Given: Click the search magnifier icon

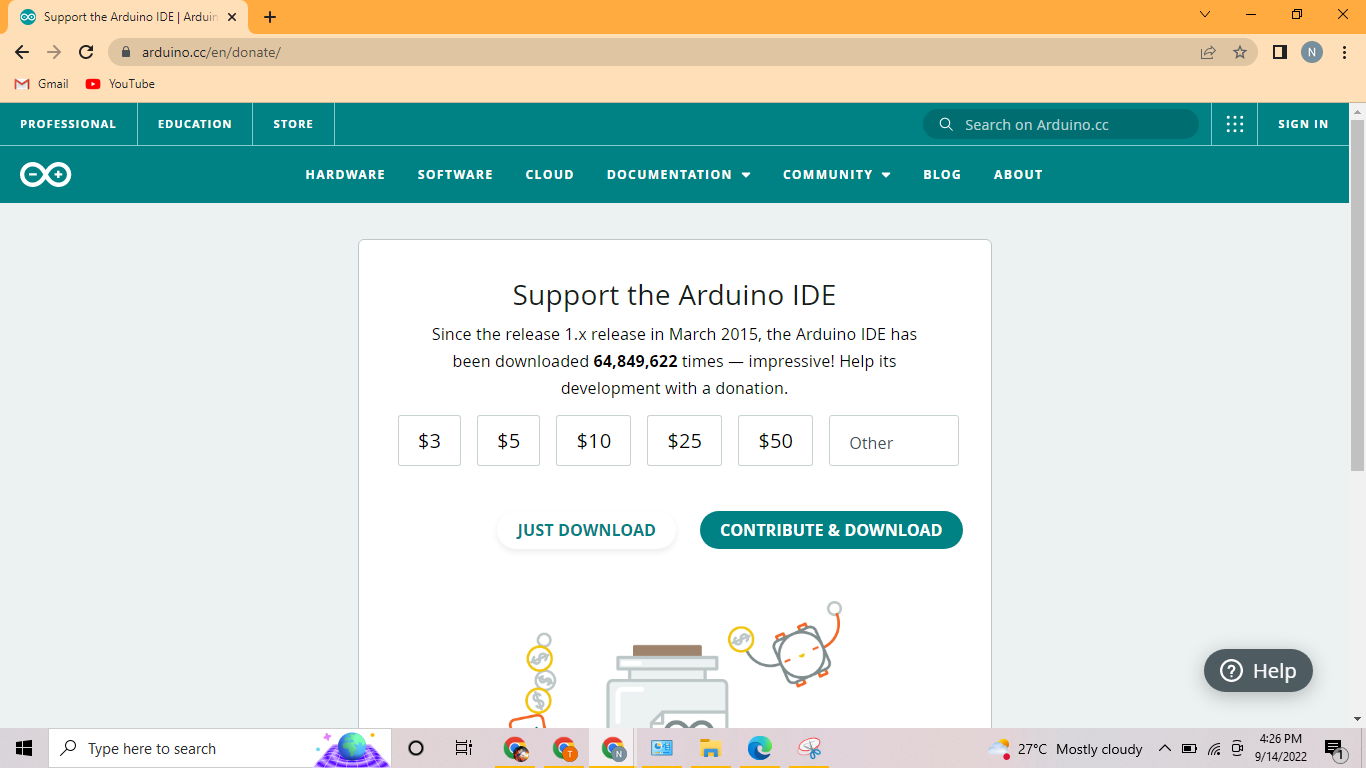Looking at the screenshot, I should [x=946, y=124].
